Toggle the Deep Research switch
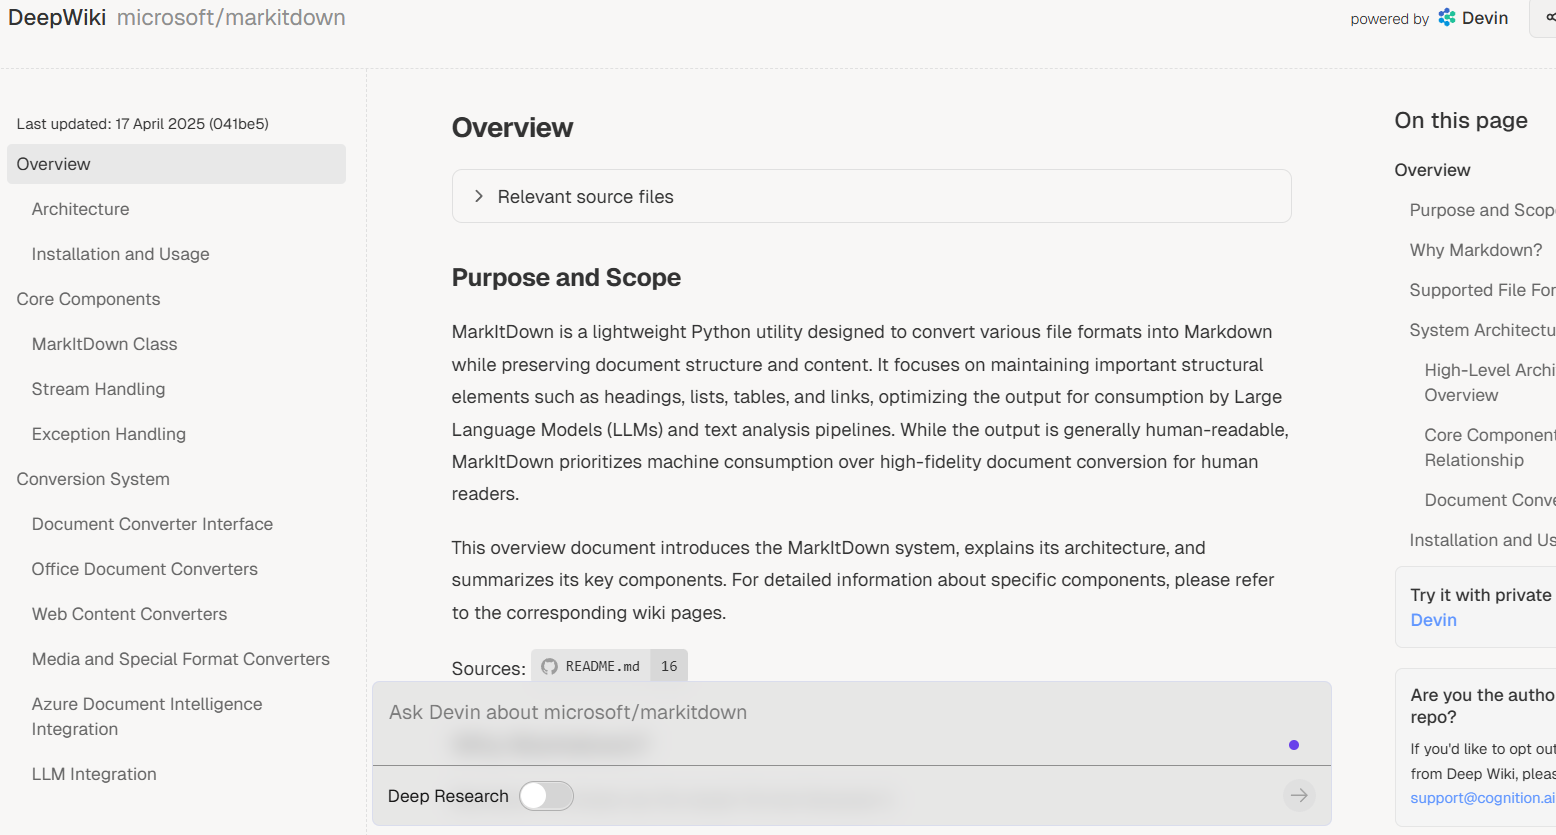 546,796
